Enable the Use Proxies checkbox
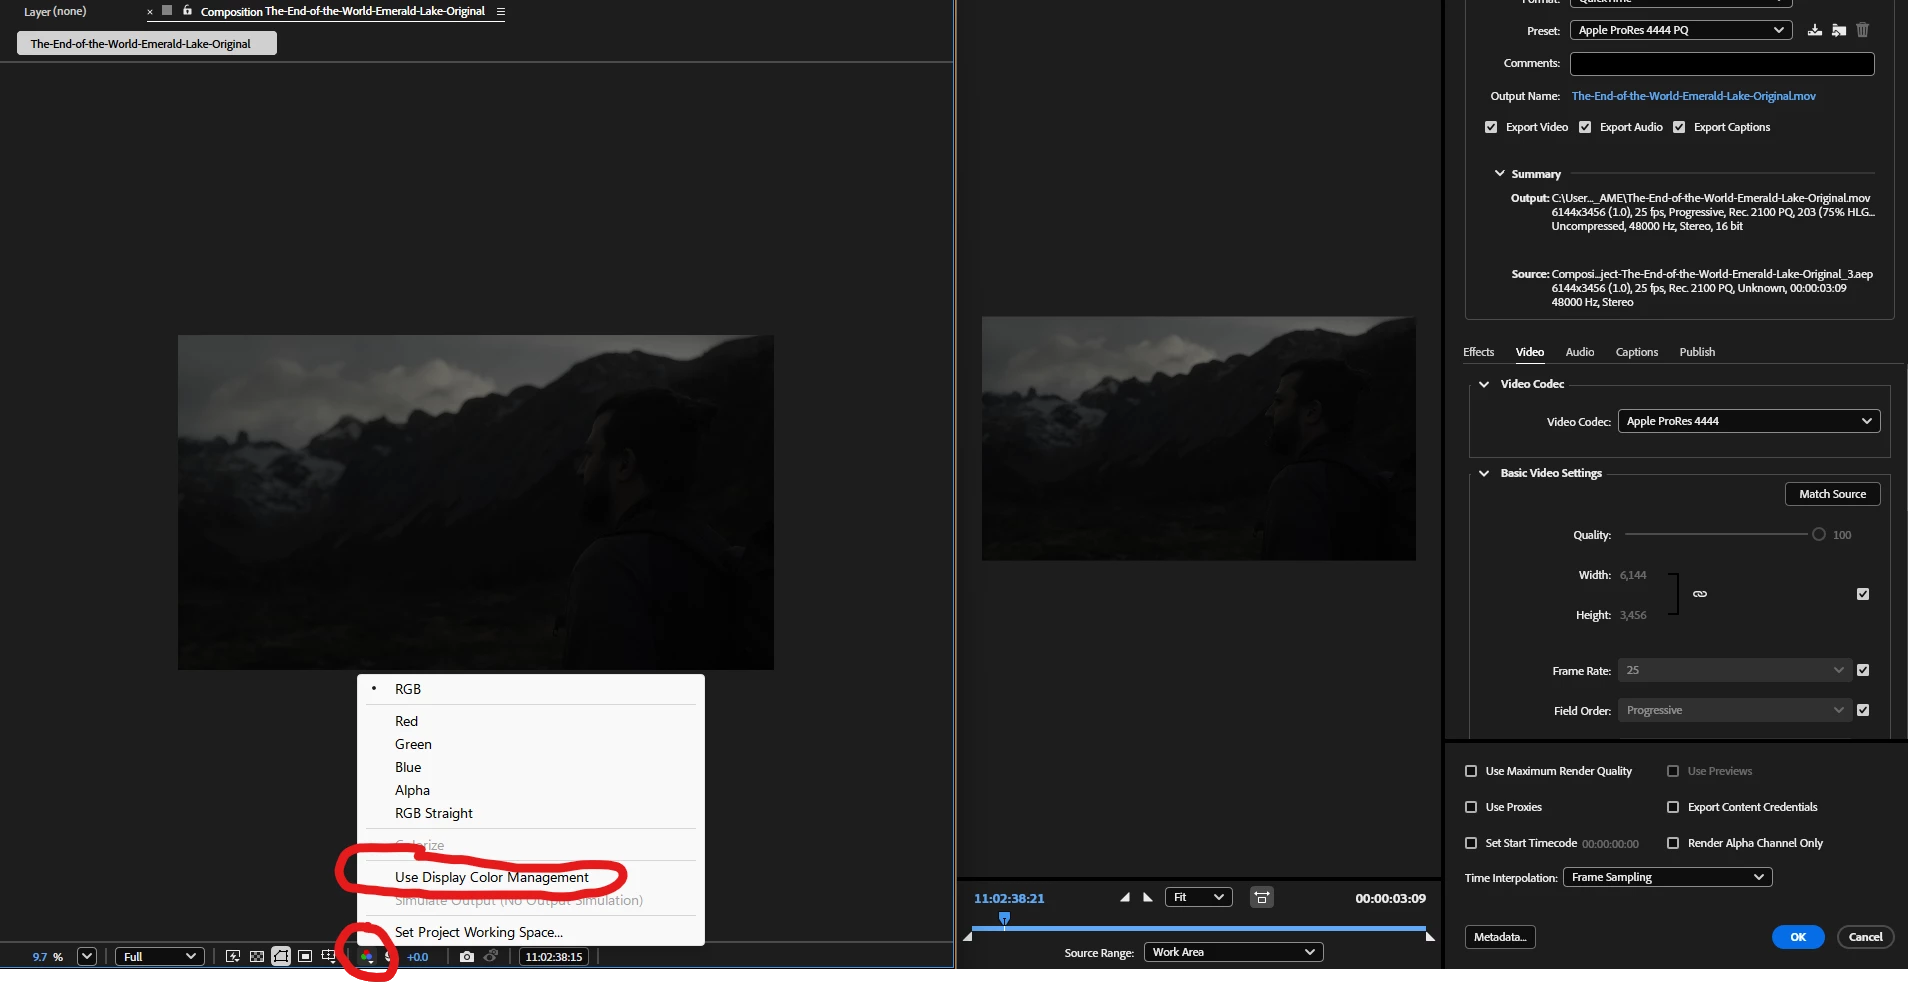This screenshot has width=1908, height=984. coord(1471,807)
